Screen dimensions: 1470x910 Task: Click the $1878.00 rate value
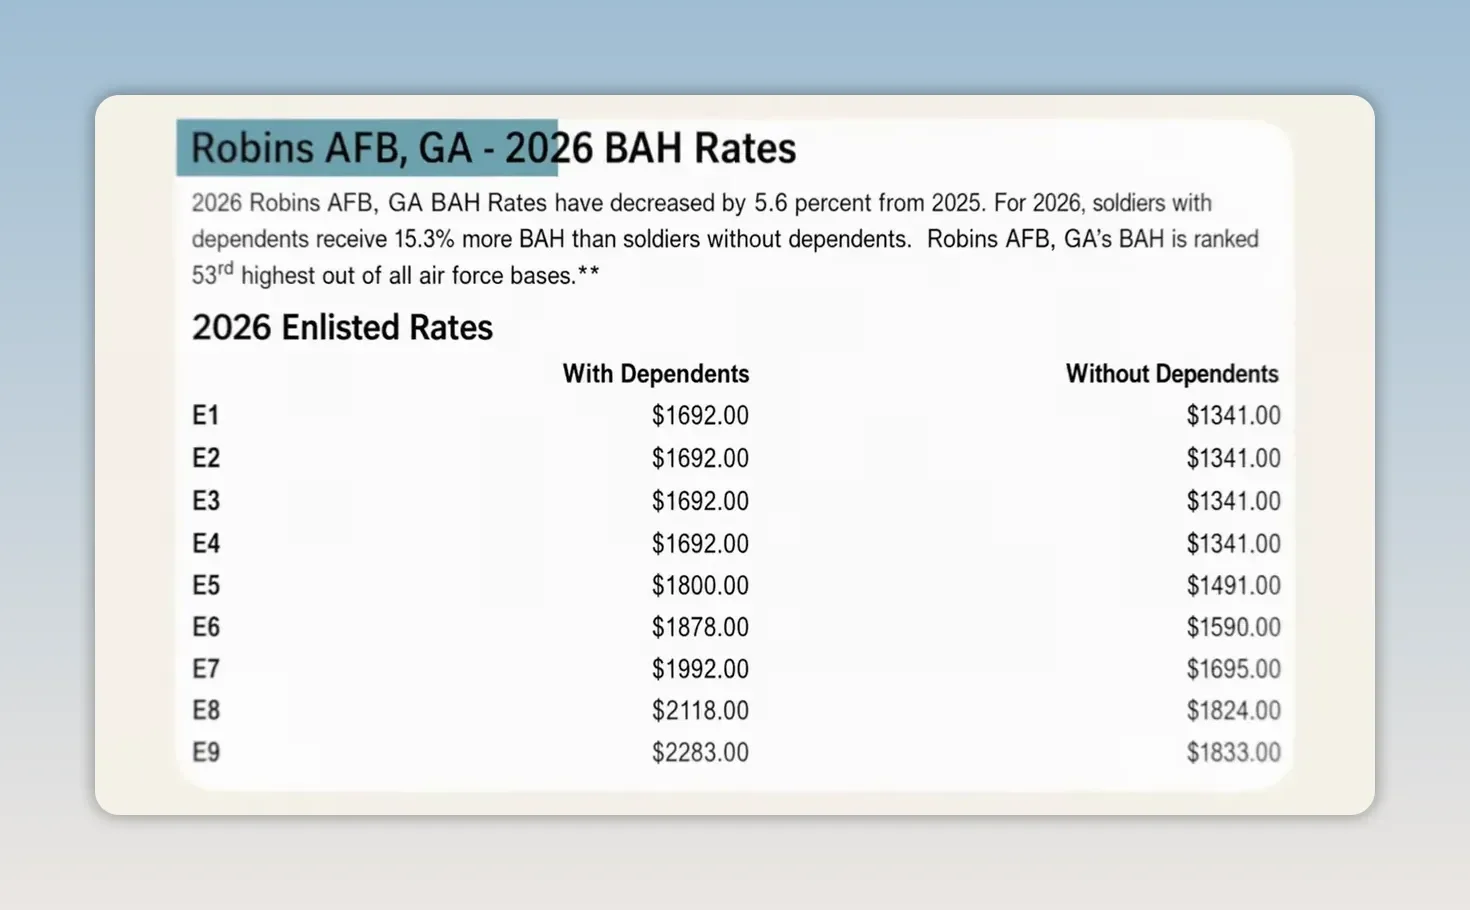700,628
